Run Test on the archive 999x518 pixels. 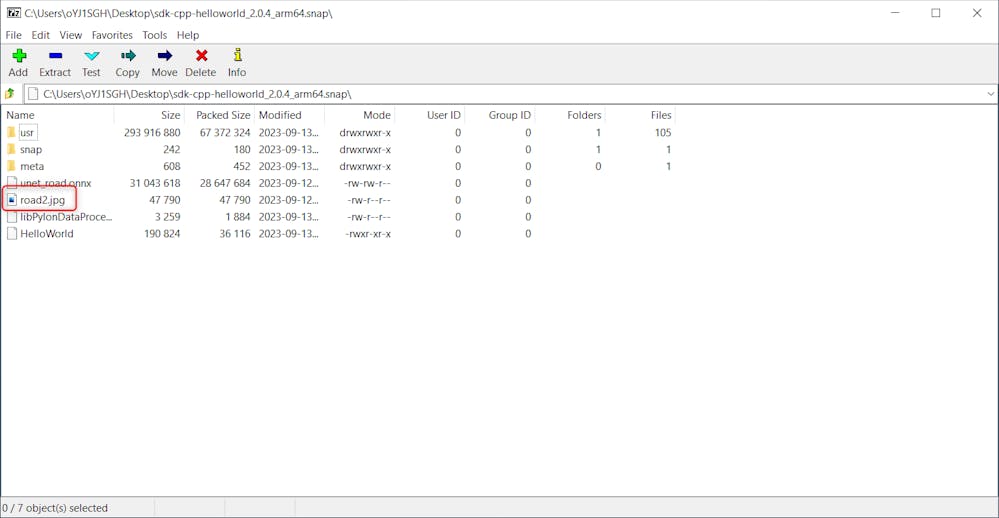91,57
